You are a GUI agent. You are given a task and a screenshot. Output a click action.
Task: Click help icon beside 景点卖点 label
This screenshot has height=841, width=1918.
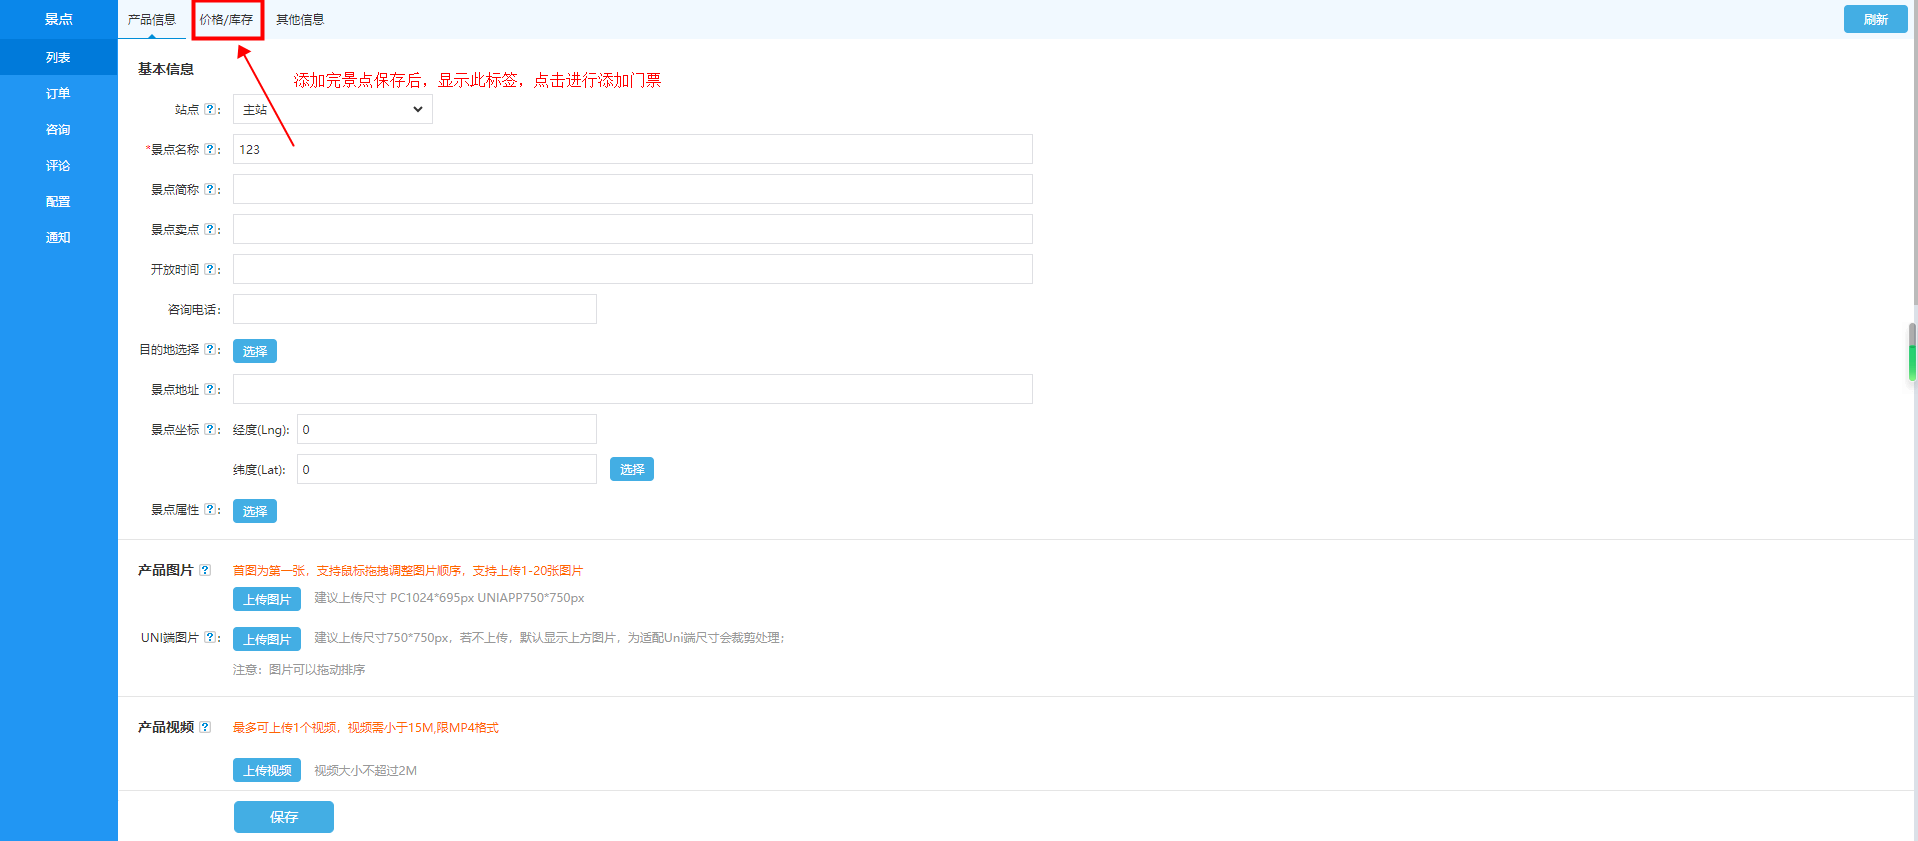click(210, 229)
